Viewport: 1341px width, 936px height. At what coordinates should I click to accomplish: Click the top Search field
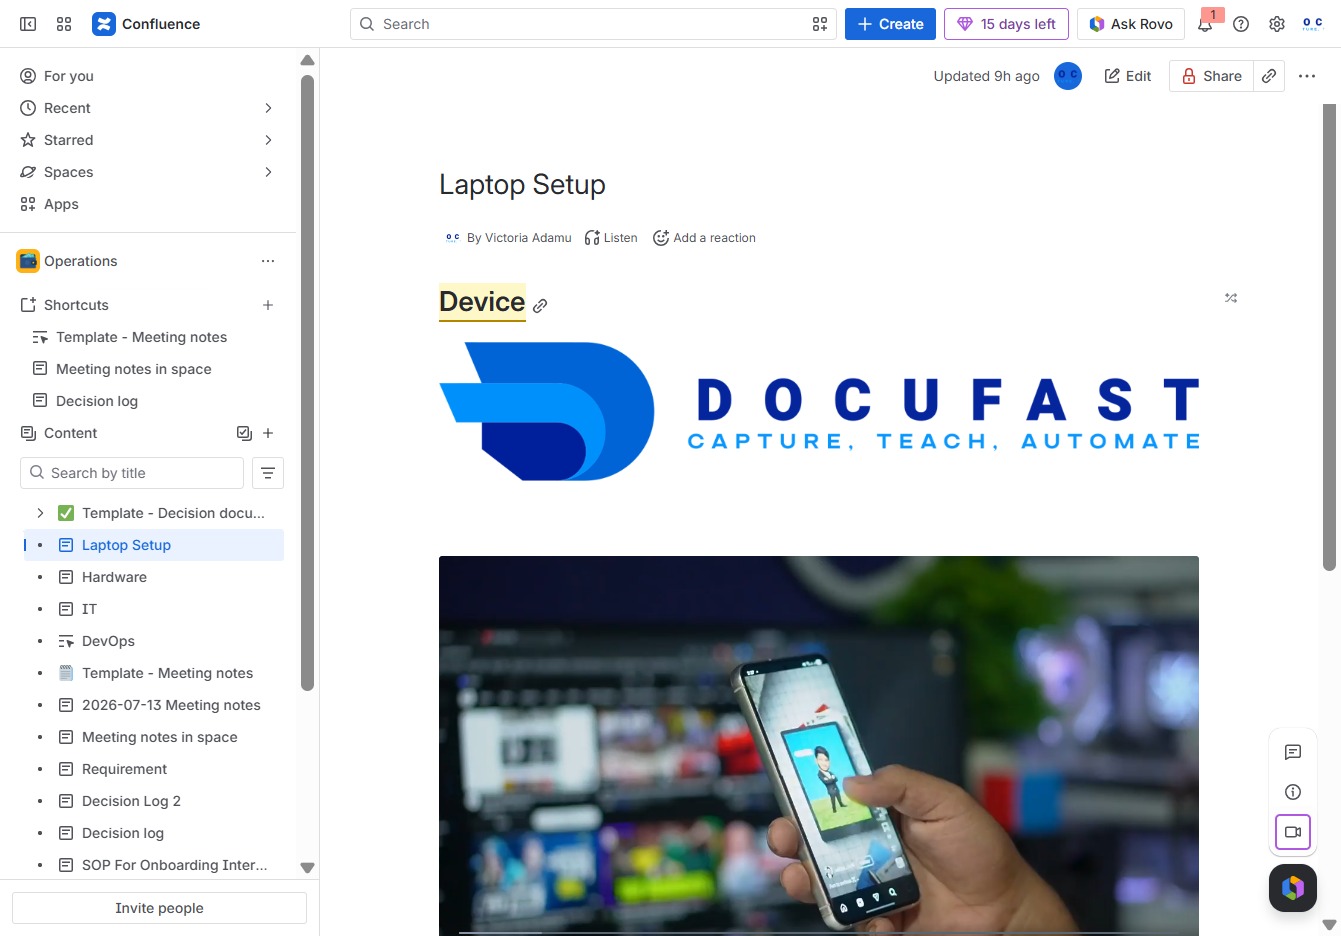click(x=593, y=24)
